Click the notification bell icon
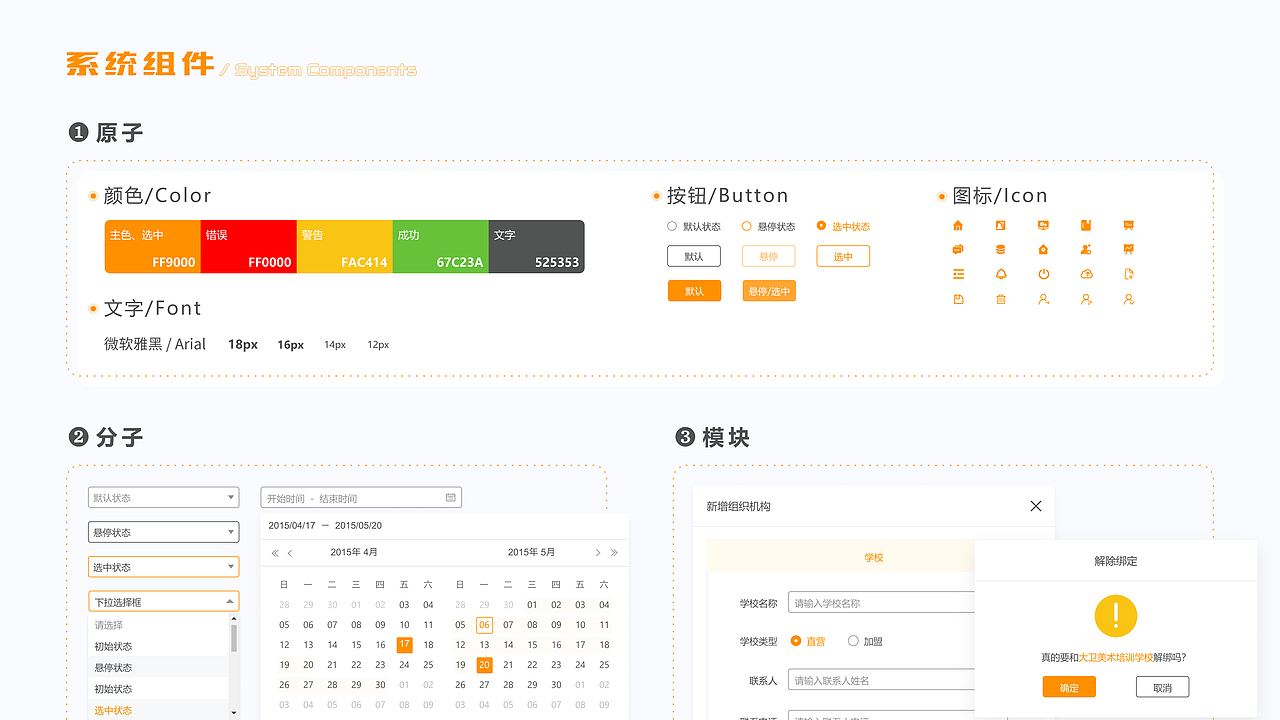Viewport: 1280px width, 720px height. tap(1001, 274)
